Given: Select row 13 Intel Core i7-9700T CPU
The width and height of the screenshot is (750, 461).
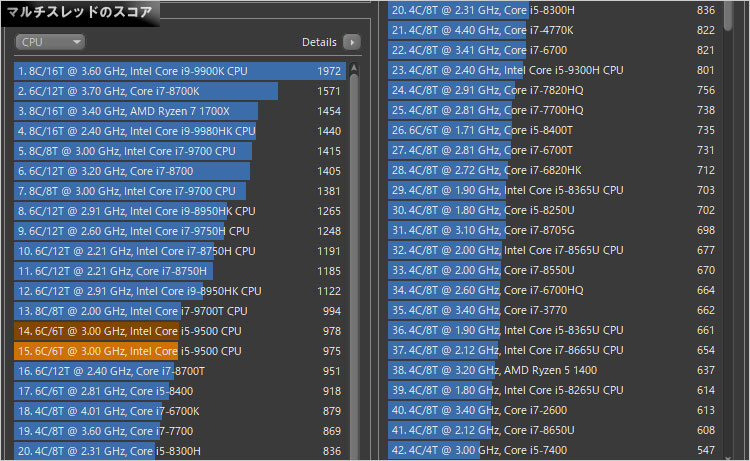Looking at the screenshot, I should click(x=180, y=311).
